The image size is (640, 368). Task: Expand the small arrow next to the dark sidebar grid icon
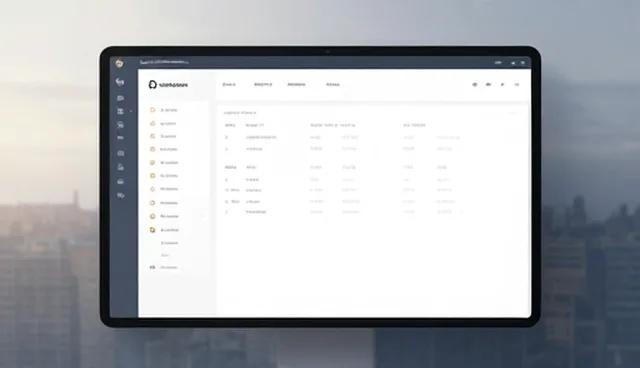tap(131, 111)
